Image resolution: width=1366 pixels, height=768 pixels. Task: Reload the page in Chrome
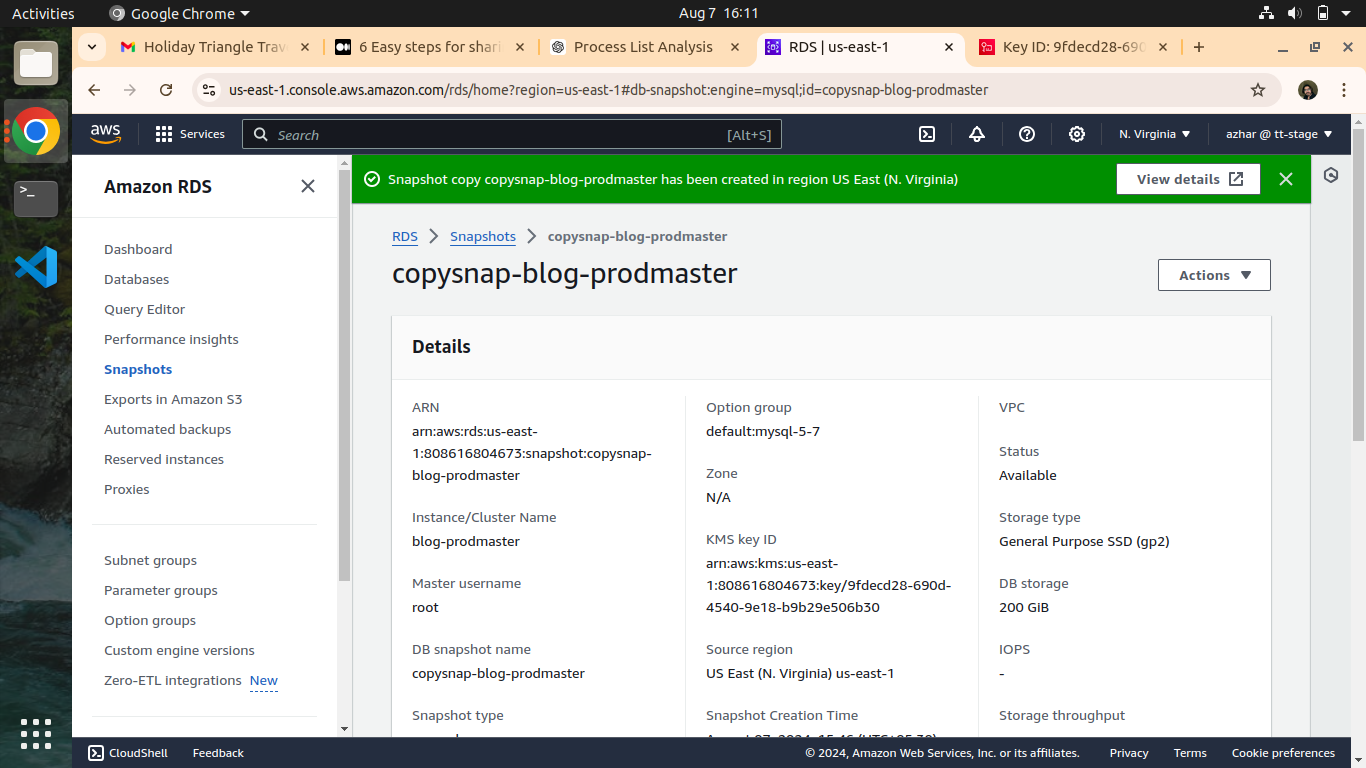coord(166,90)
